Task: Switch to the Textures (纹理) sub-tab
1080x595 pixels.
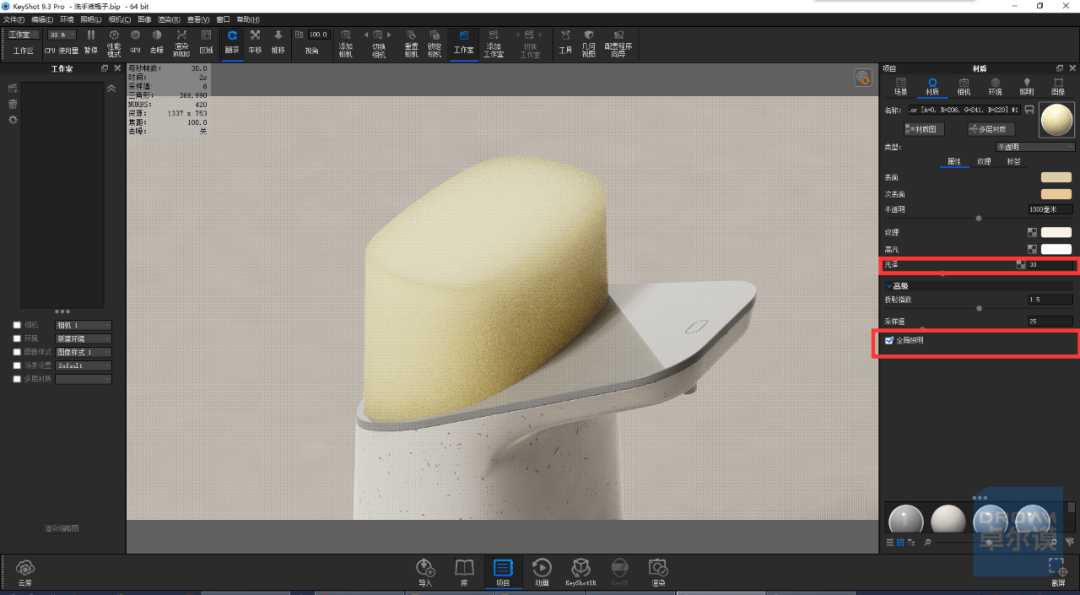Action: [984, 162]
